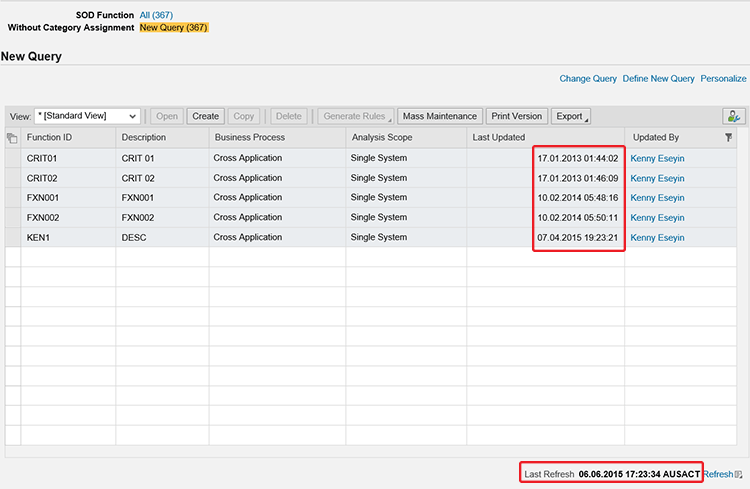Click the user settings icon in toolbar
The height and width of the screenshot is (489, 750).
(x=733, y=116)
